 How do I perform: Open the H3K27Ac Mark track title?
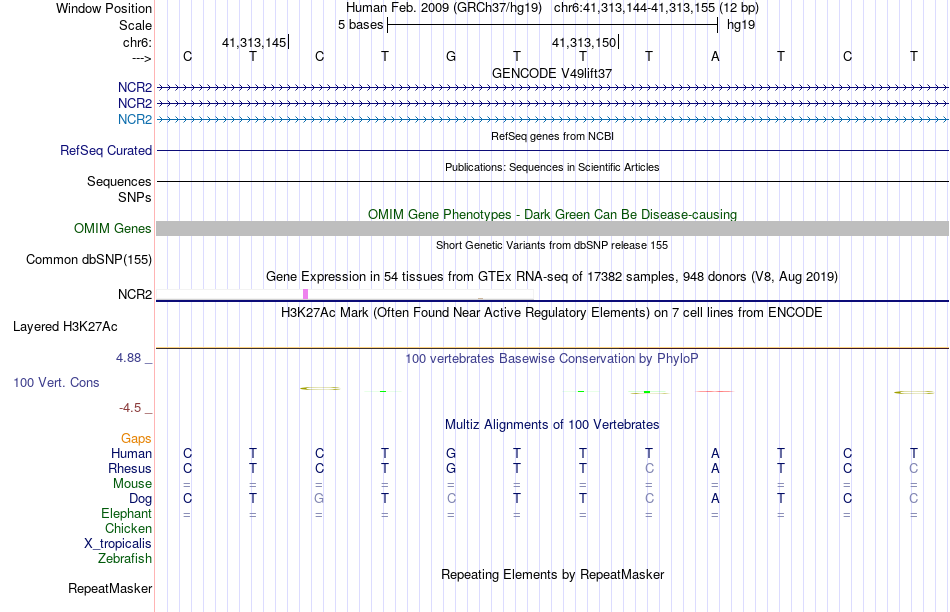552,313
